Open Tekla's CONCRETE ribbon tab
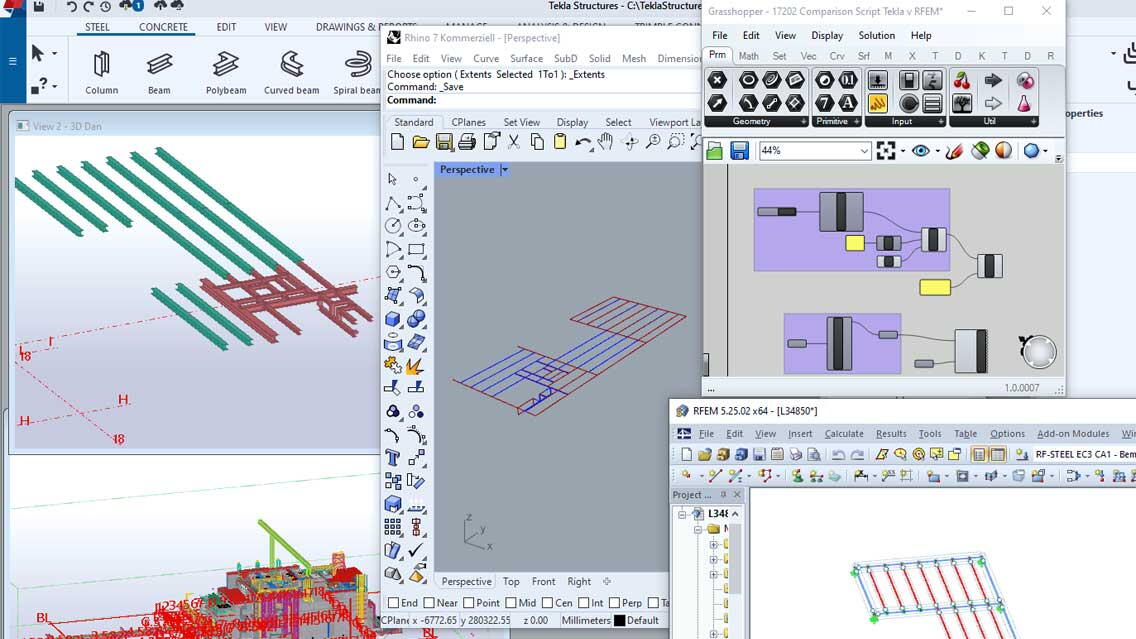Screen dimensions: 1136x639 pyautogui.click(x=163, y=27)
